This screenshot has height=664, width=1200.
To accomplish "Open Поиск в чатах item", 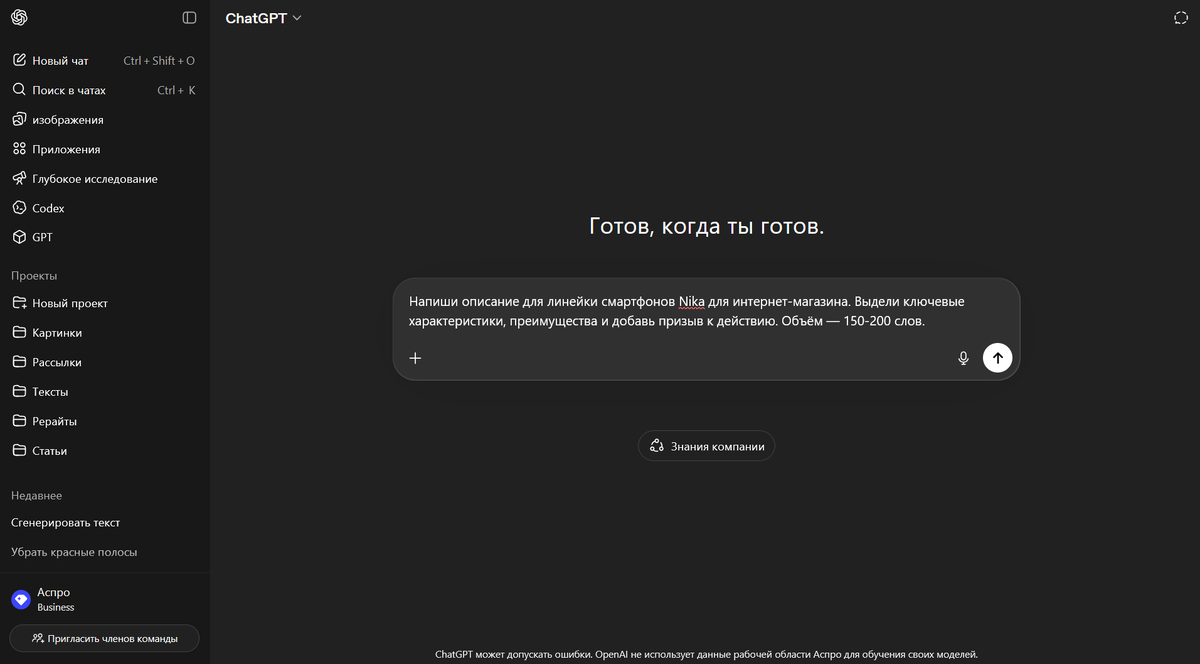I will click(104, 90).
